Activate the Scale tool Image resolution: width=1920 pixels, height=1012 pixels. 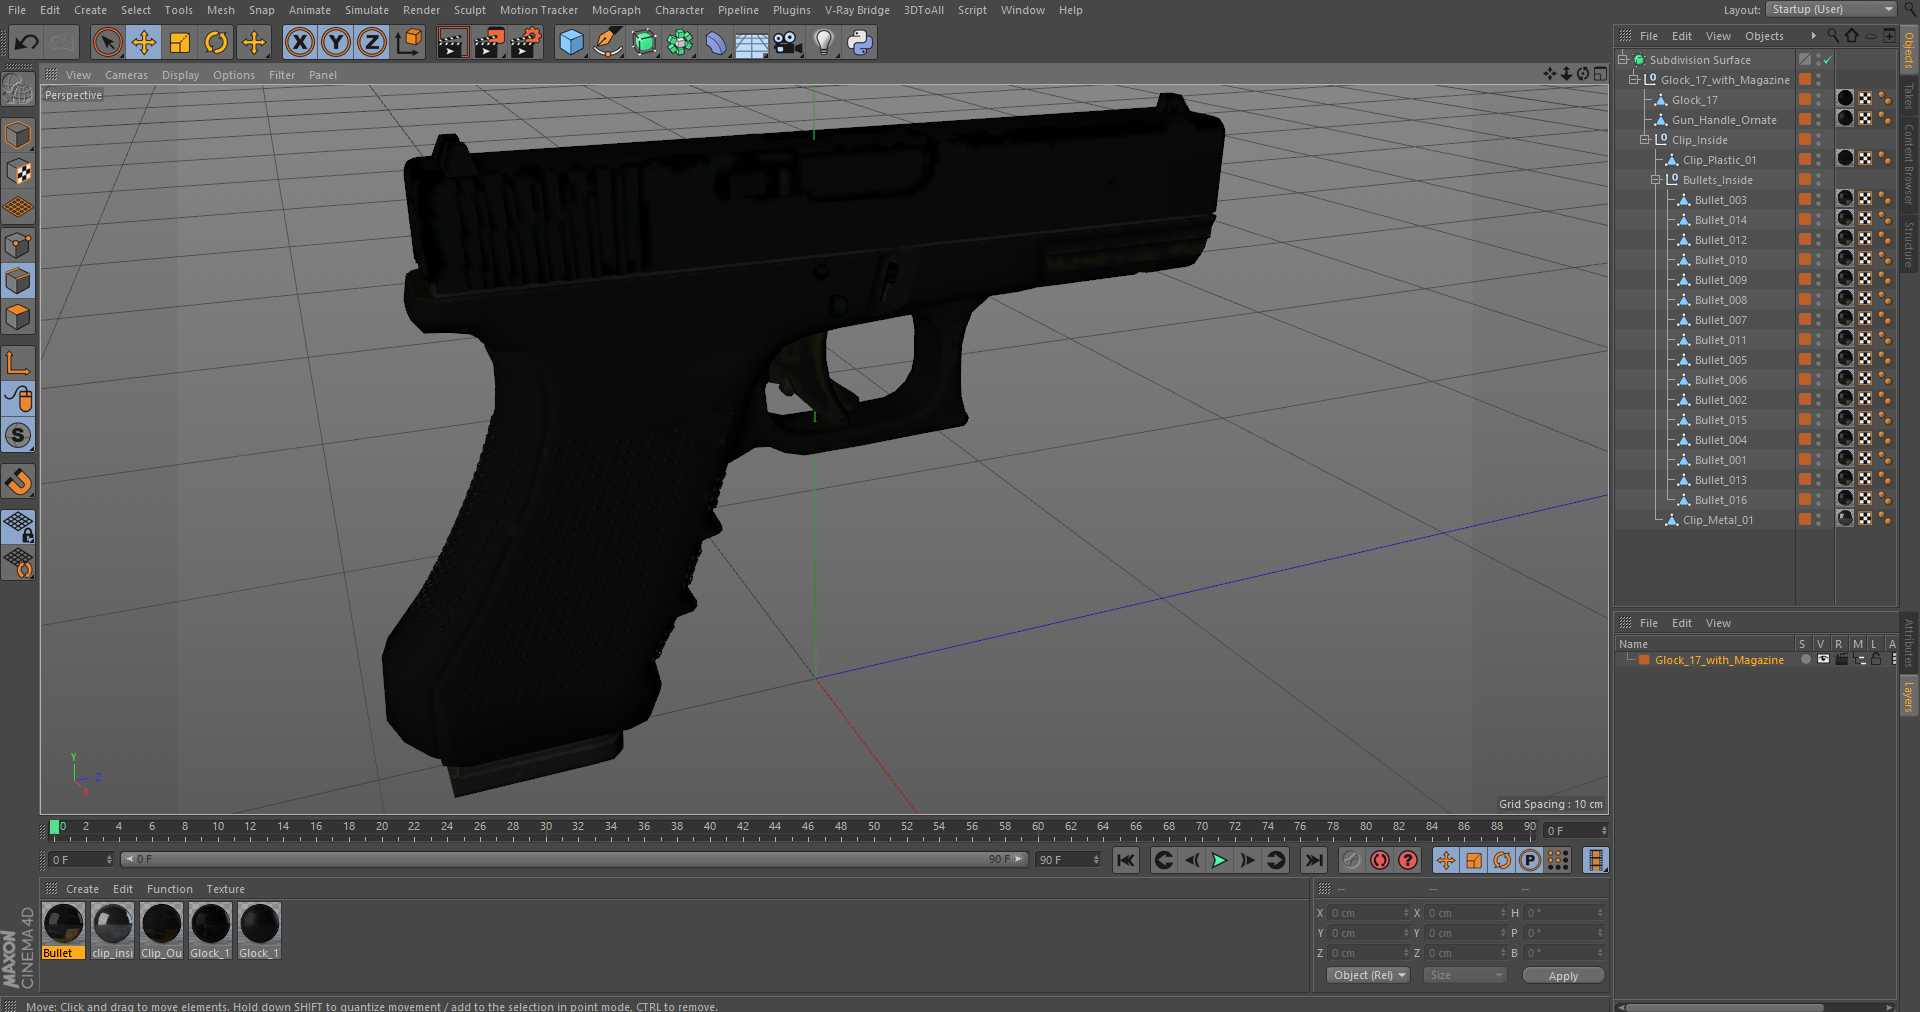pyautogui.click(x=180, y=42)
